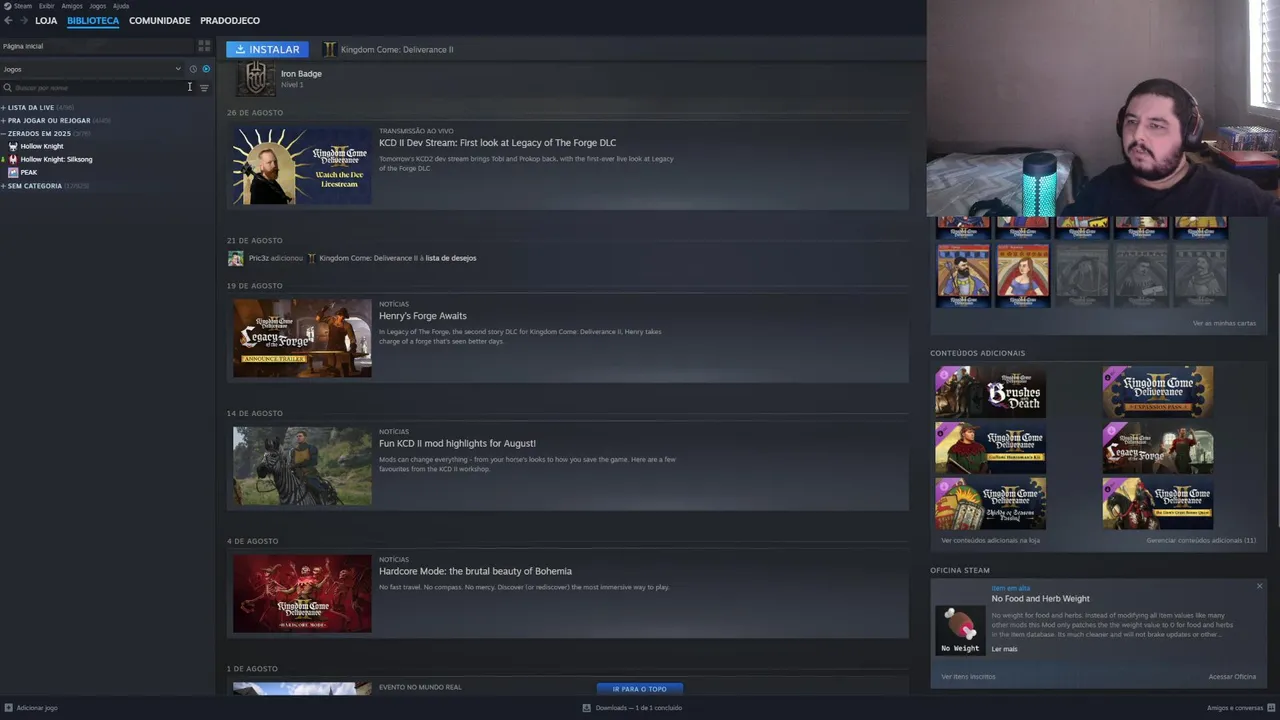
Task: Go back with the left arrow
Action: pyautogui.click(x=8, y=20)
